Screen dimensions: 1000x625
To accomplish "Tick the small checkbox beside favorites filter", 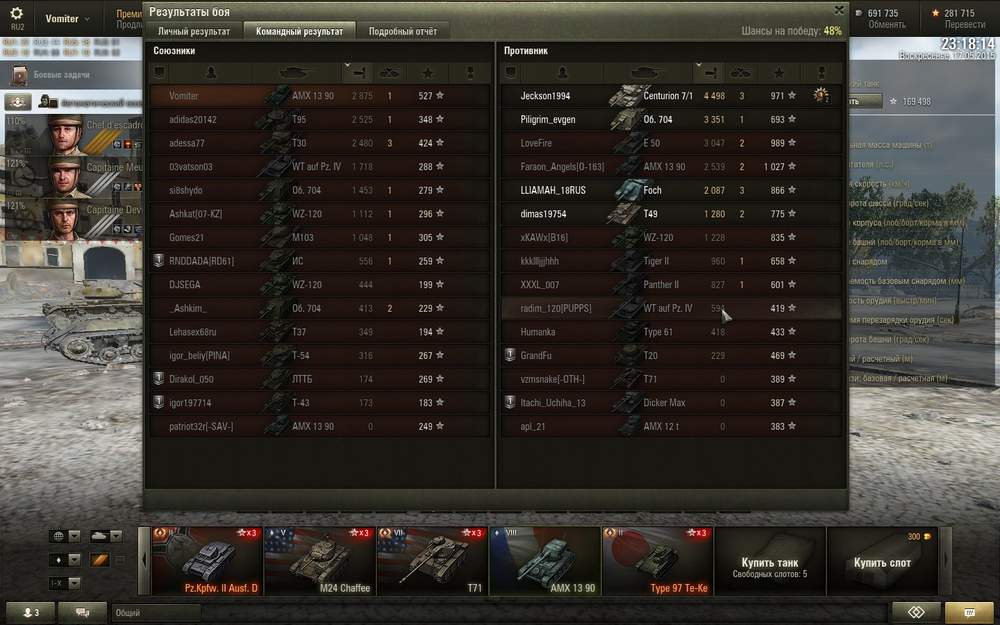I will [x=120, y=560].
